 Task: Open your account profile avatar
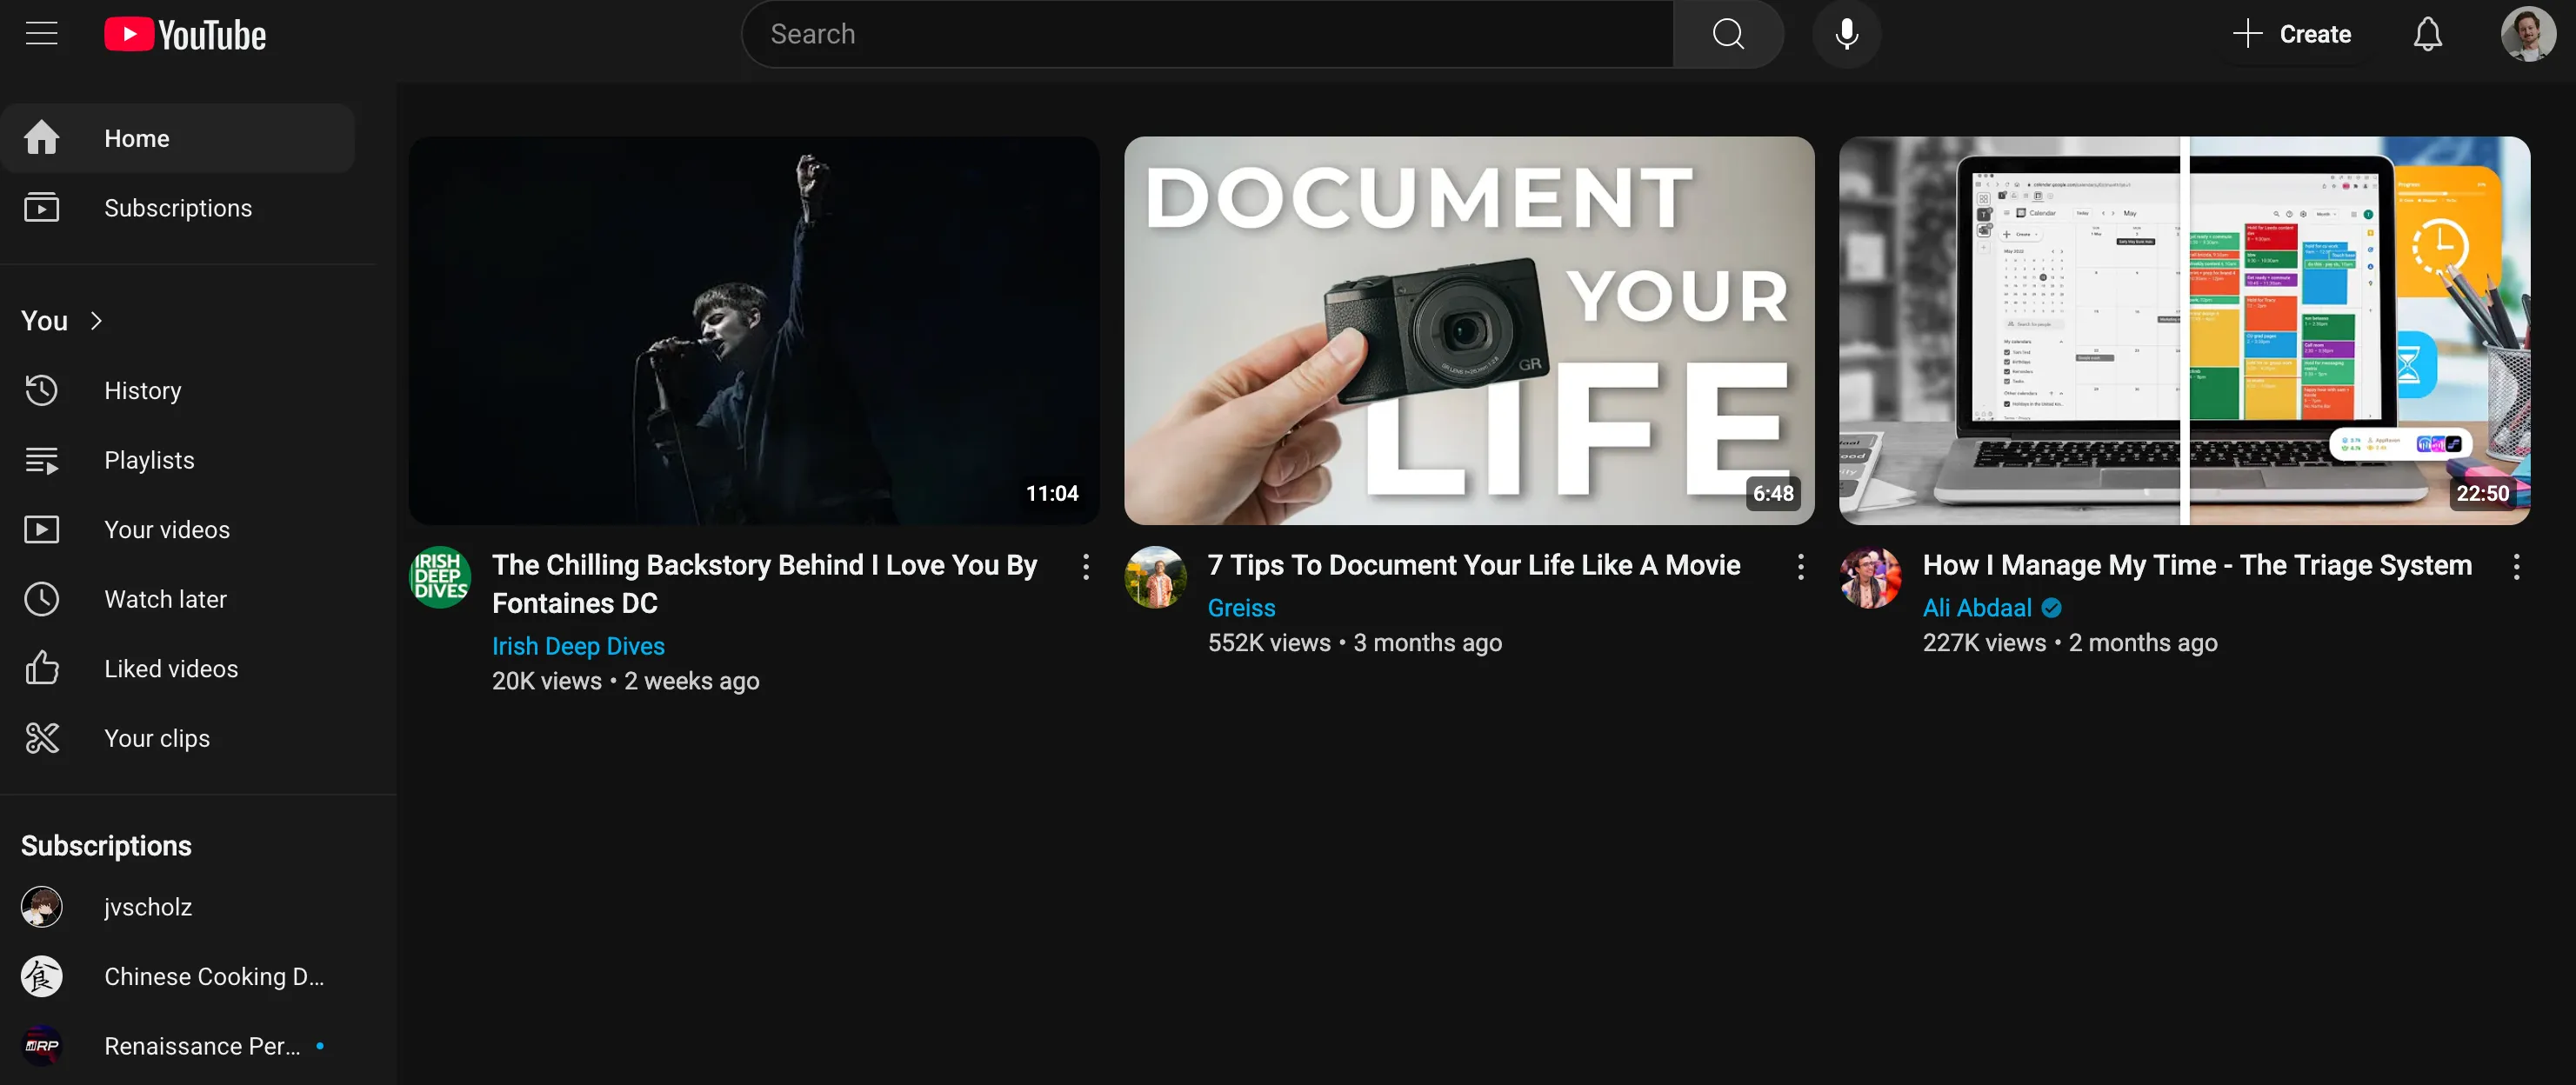tap(2529, 33)
